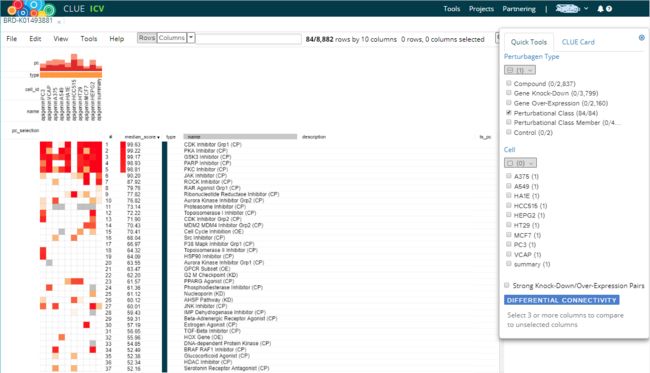Viewport: 650px width, 373px height.
Task: Close the Quick Tools side panel
Action: tap(642, 38)
